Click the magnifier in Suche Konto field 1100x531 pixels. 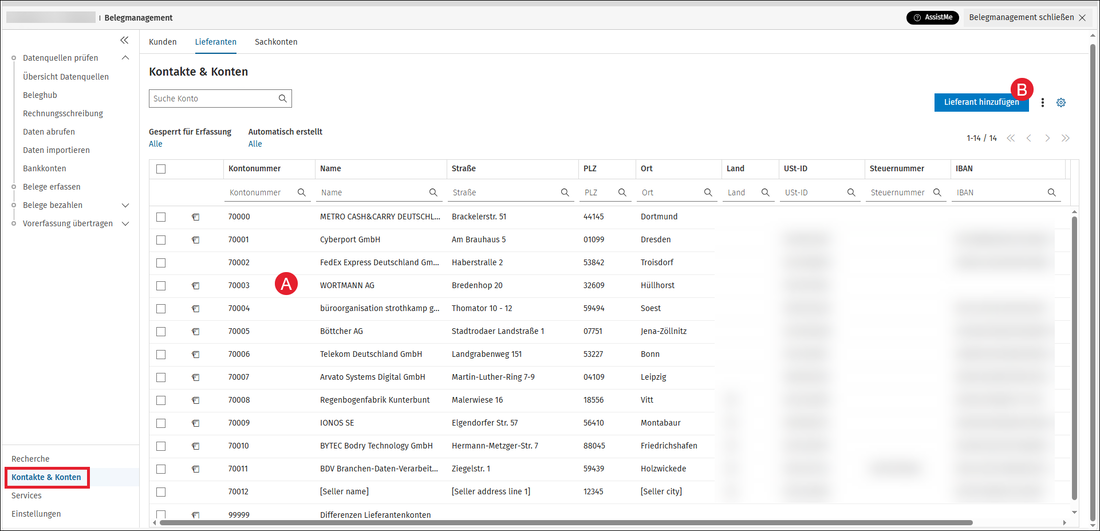pyautogui.click(x=283, y=99)
